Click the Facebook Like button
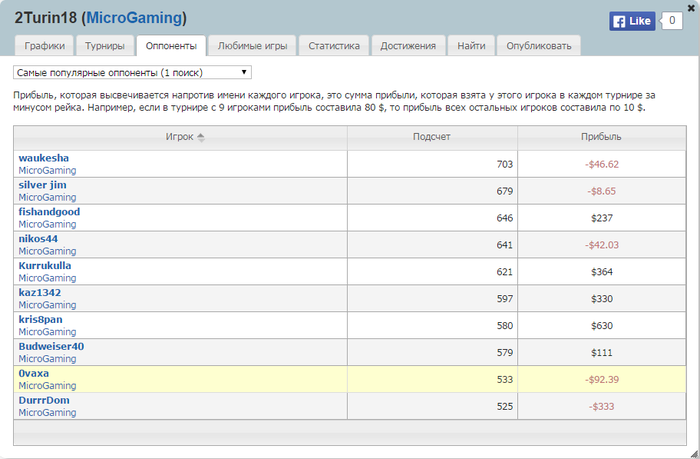 (x=632, y=21)
